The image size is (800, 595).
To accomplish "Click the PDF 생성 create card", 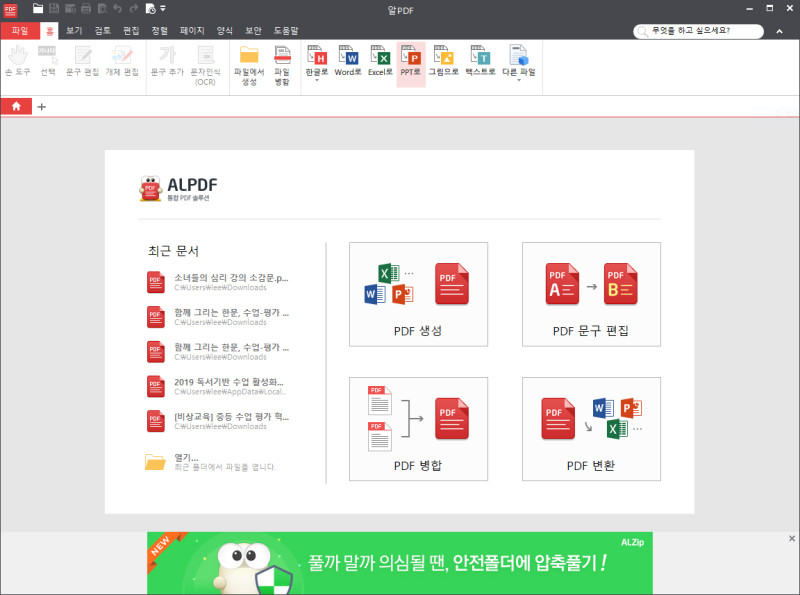I will click(418, 294).
